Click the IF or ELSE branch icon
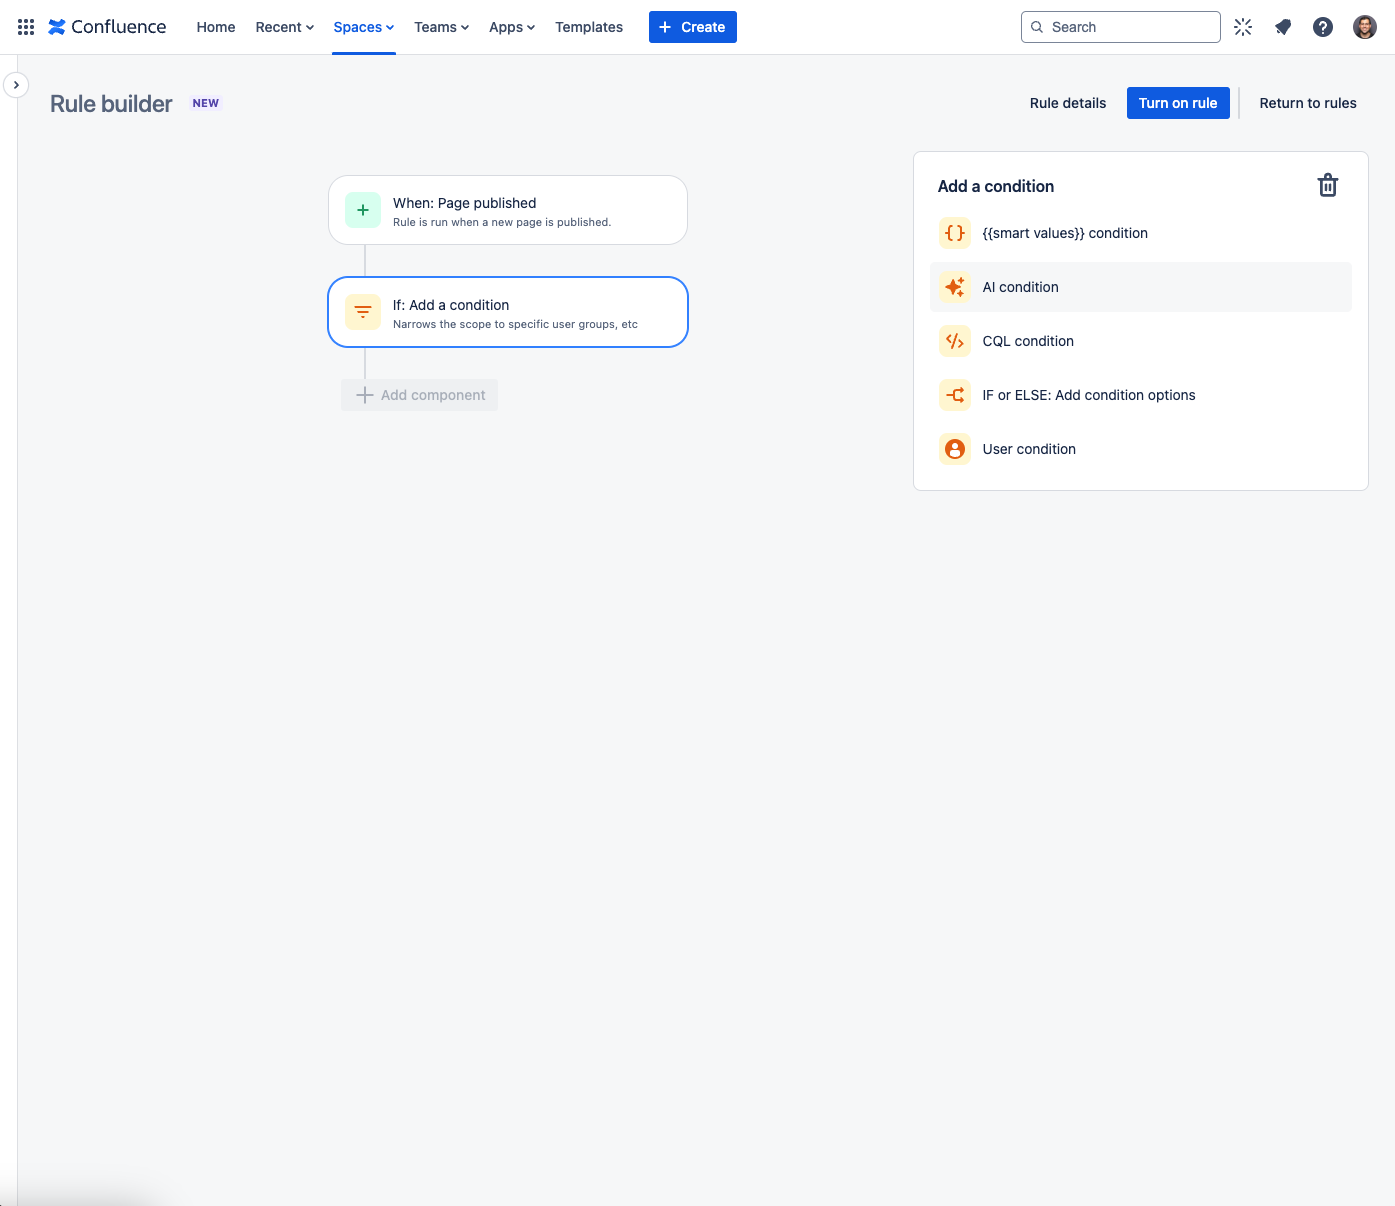Viewport: 1395px width, 1206px height. (x=954, y=395)
